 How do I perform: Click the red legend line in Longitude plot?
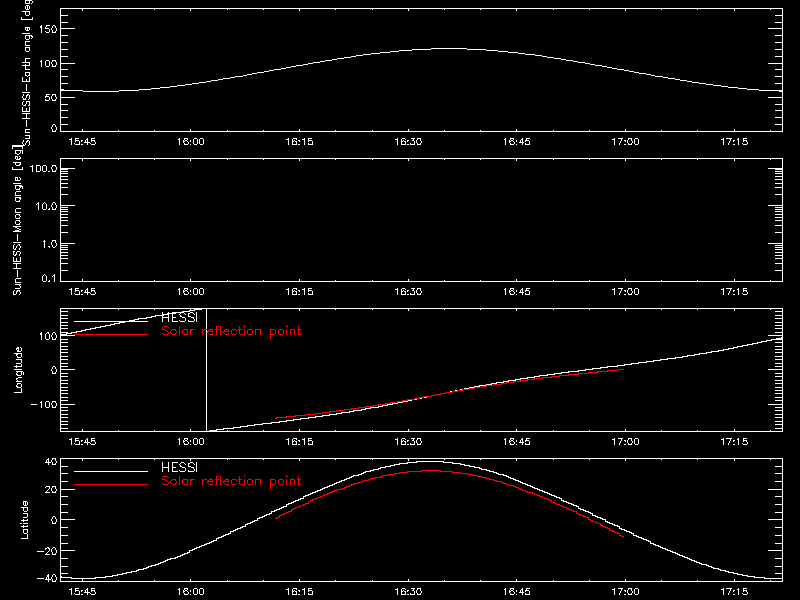[111, 334]
